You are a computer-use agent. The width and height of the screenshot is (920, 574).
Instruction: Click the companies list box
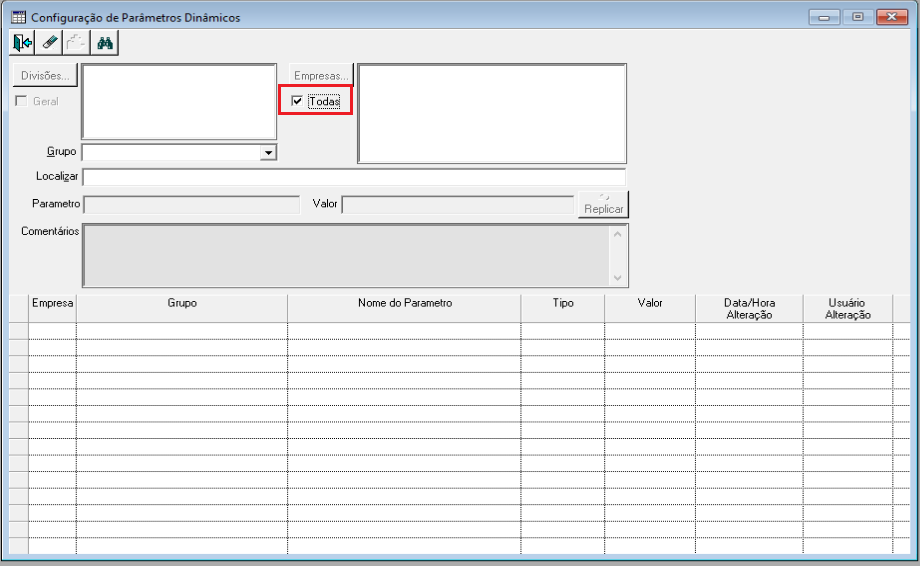[x=492, y=114]
